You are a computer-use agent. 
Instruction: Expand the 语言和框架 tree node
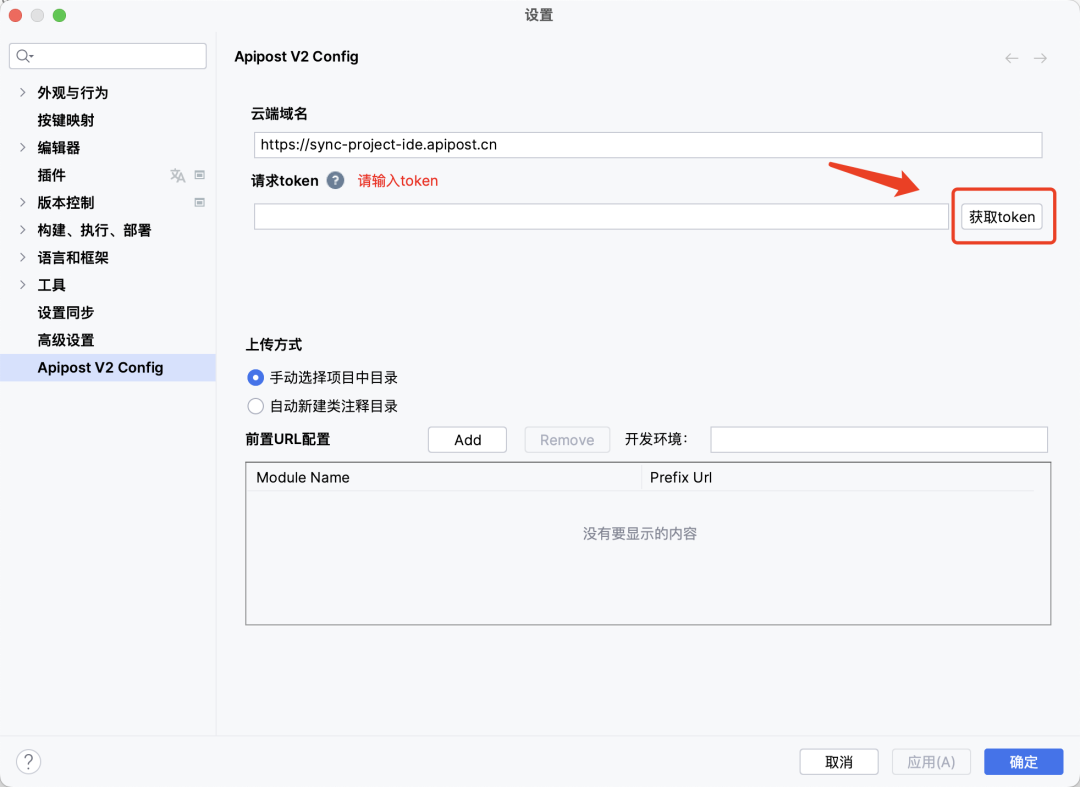coord(23,258)
